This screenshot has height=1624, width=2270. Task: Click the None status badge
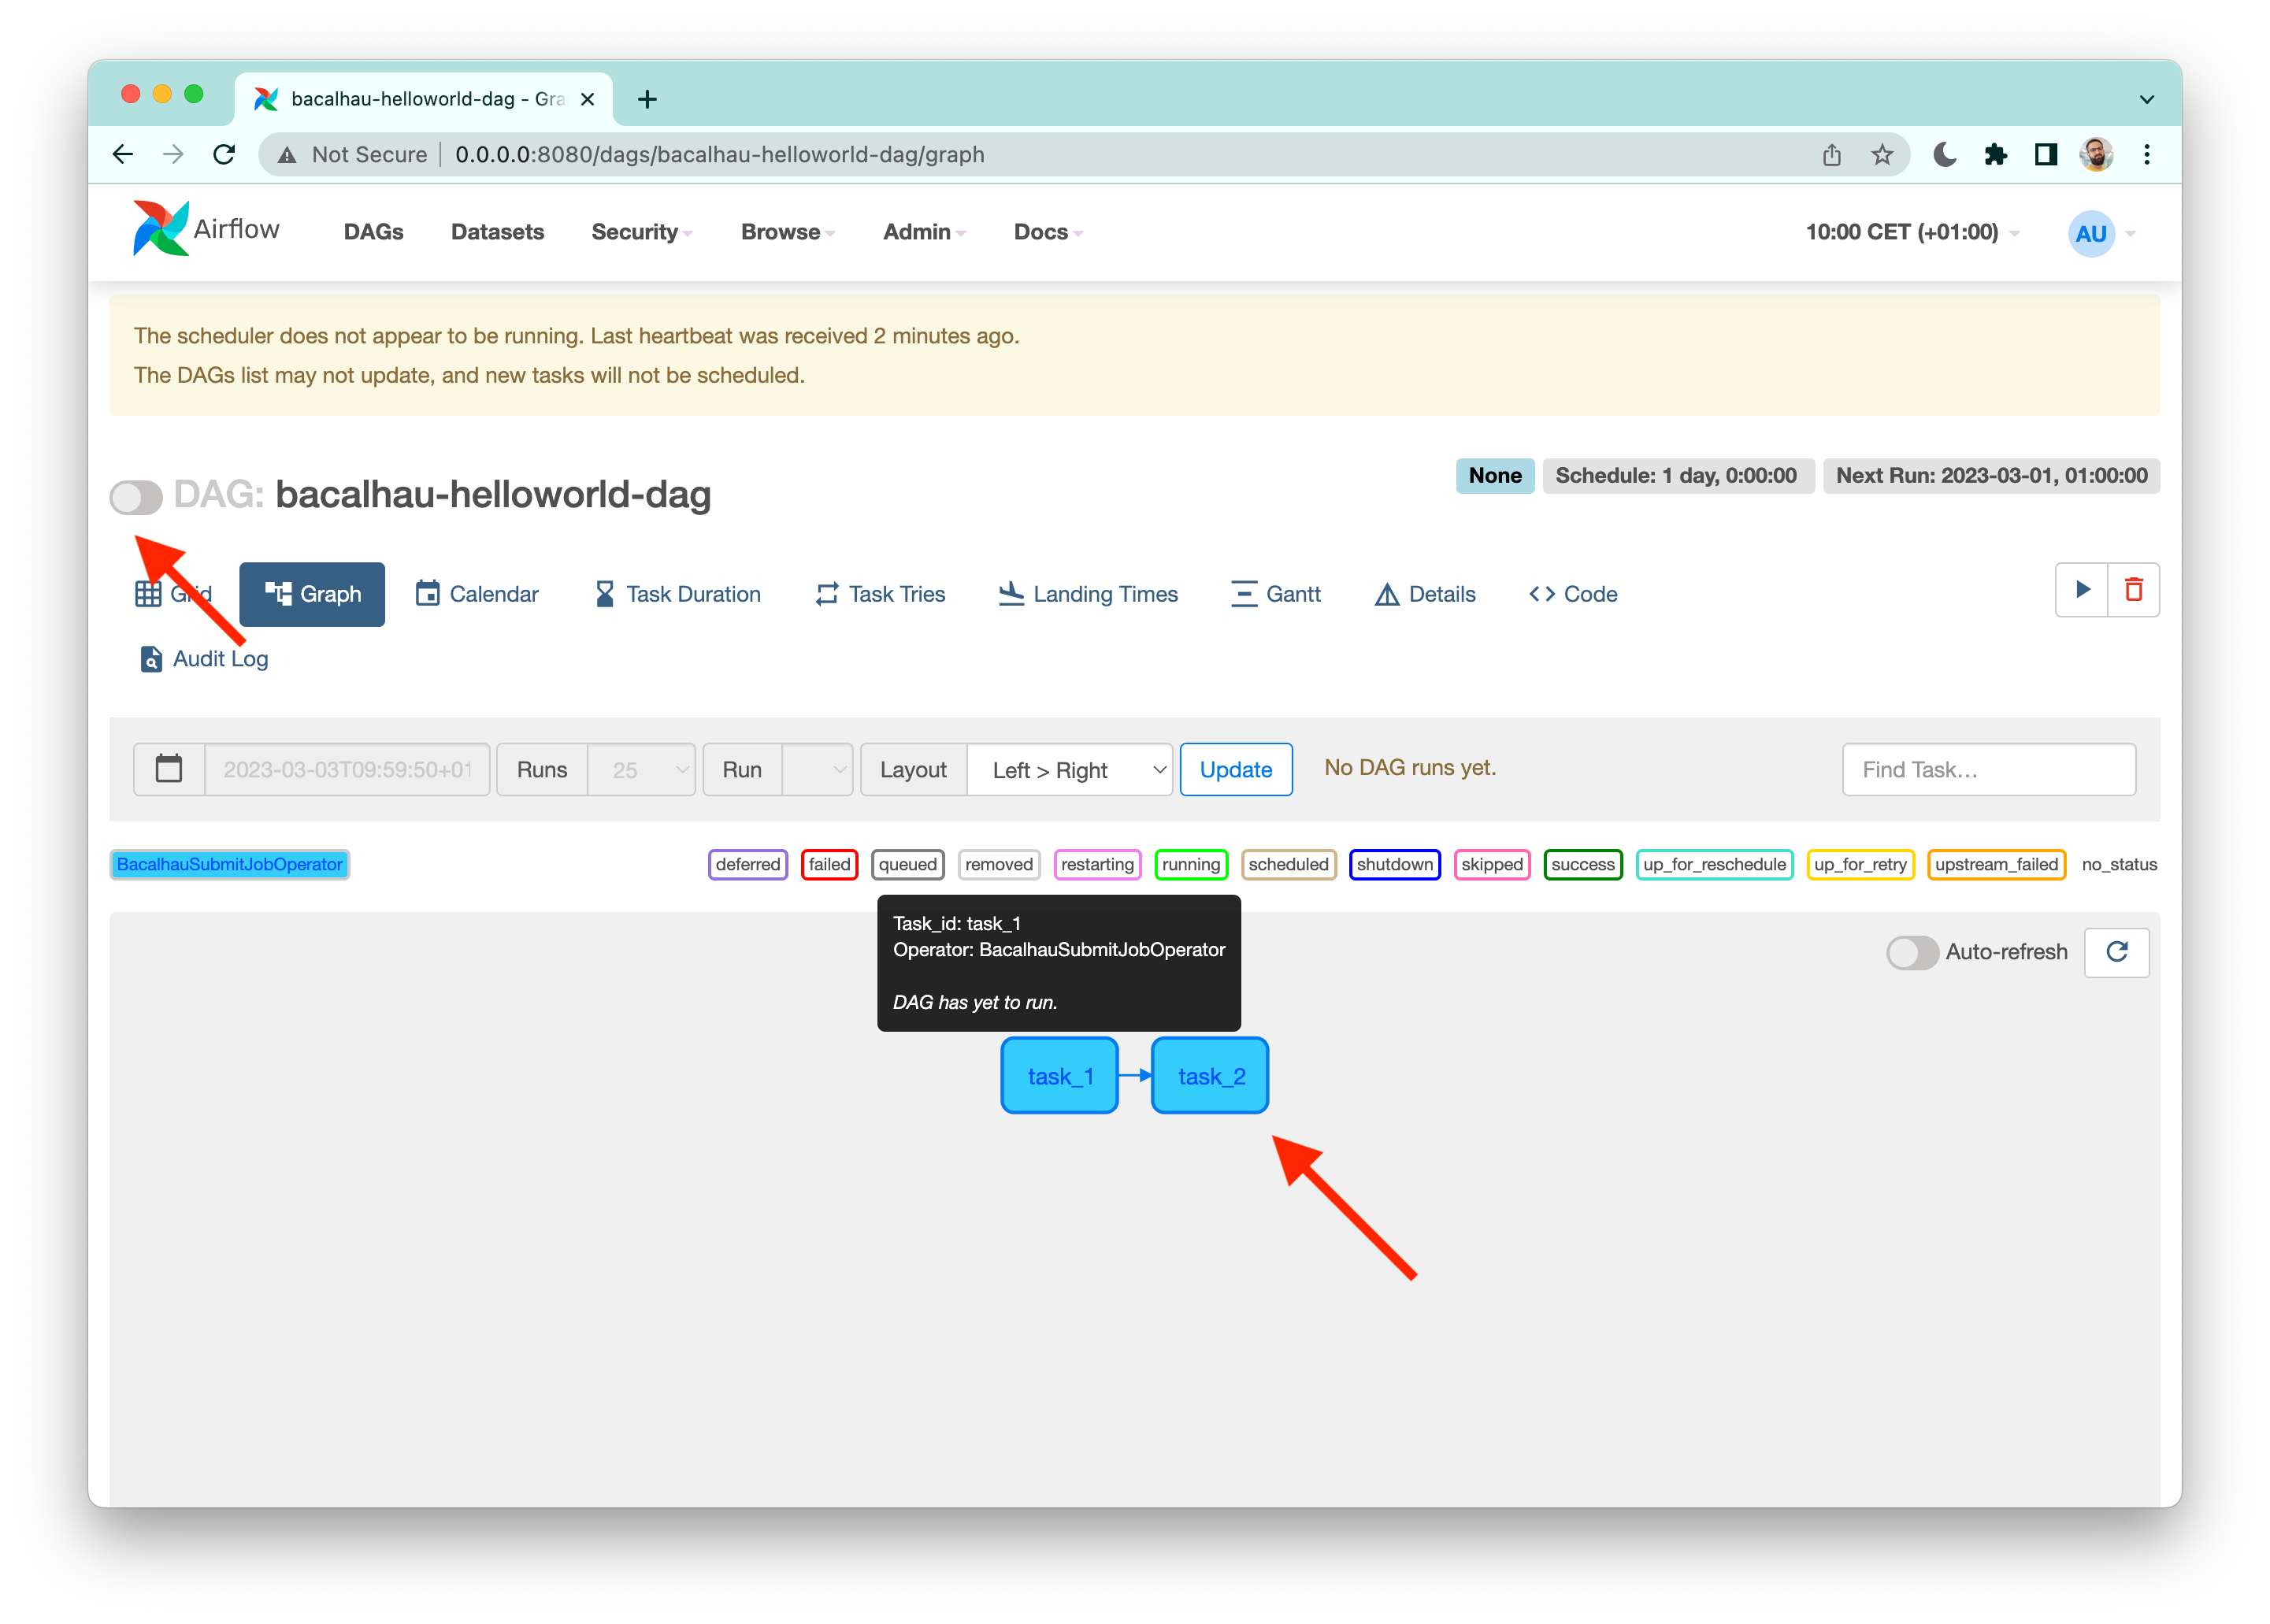pyautogui.click(x=1494, y=475)
